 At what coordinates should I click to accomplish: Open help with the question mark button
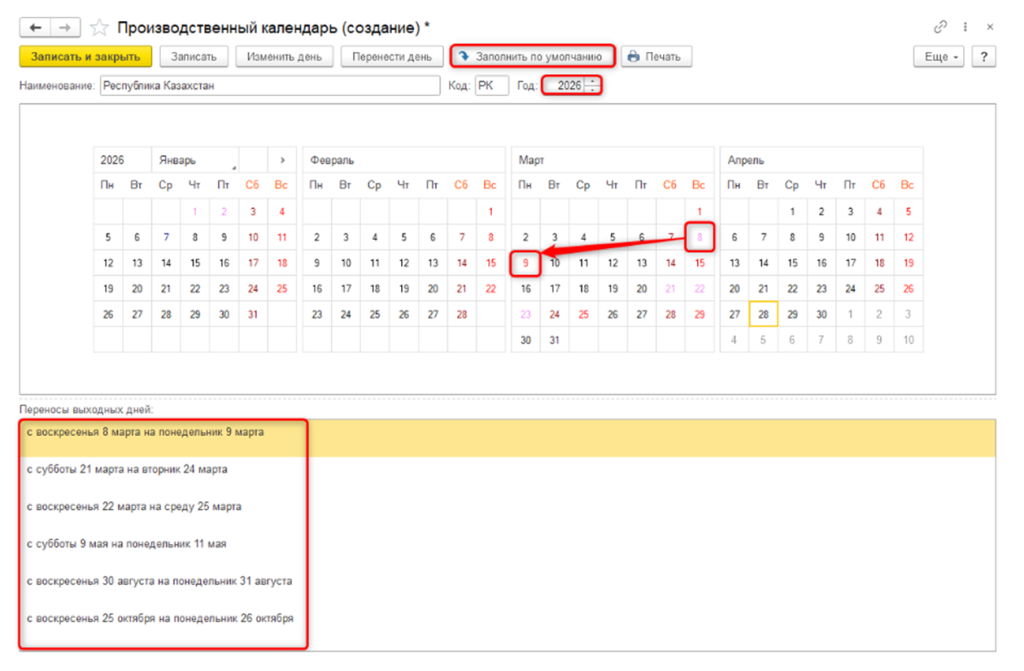984,57
